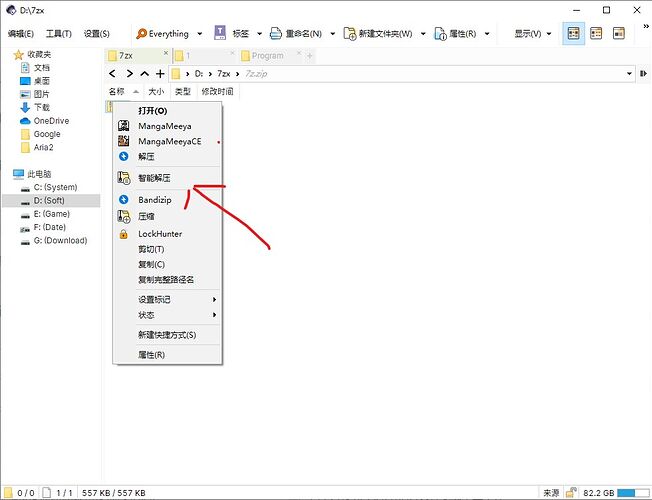Choose 解压 extract in context menu
The image size is (652, 500).
(167, 157)
